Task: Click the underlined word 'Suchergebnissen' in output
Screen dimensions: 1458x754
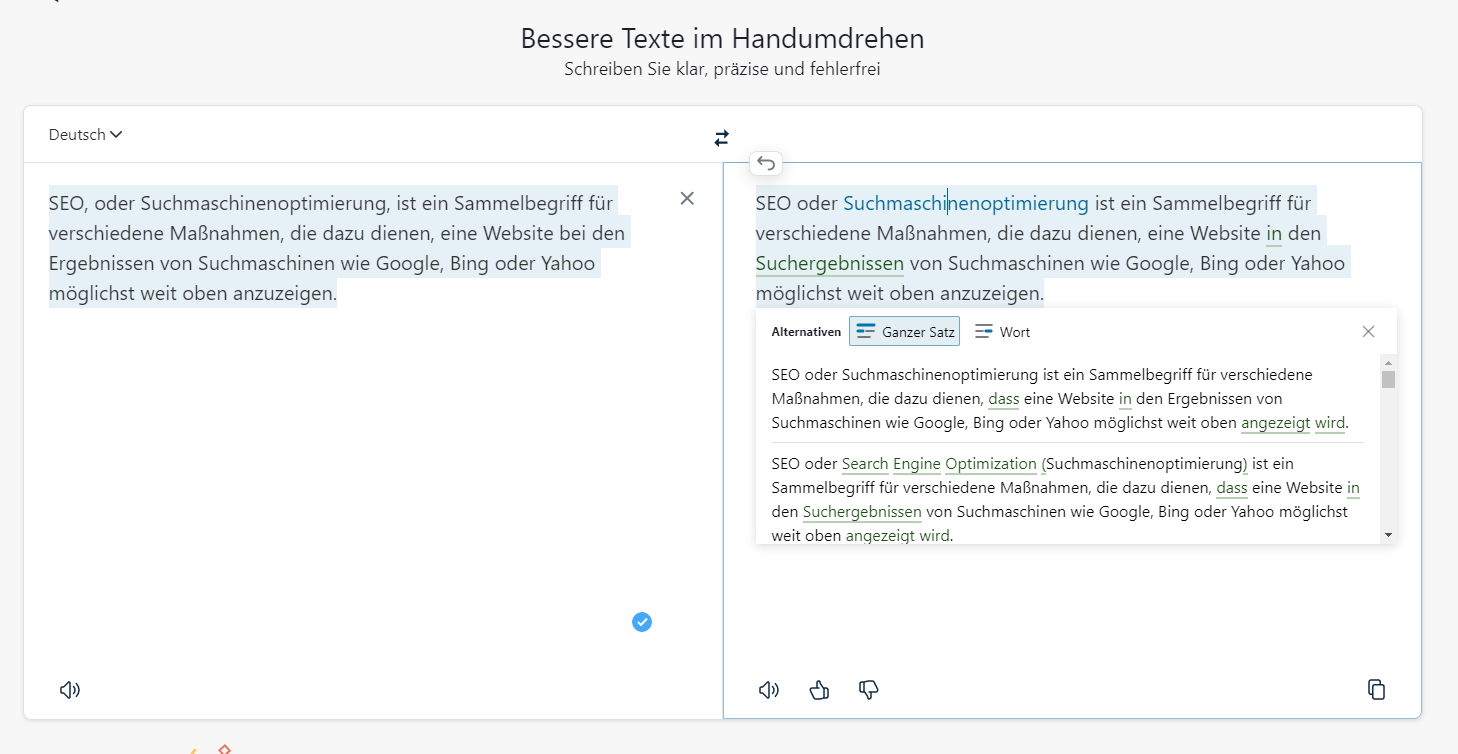Action: point(829,264)
